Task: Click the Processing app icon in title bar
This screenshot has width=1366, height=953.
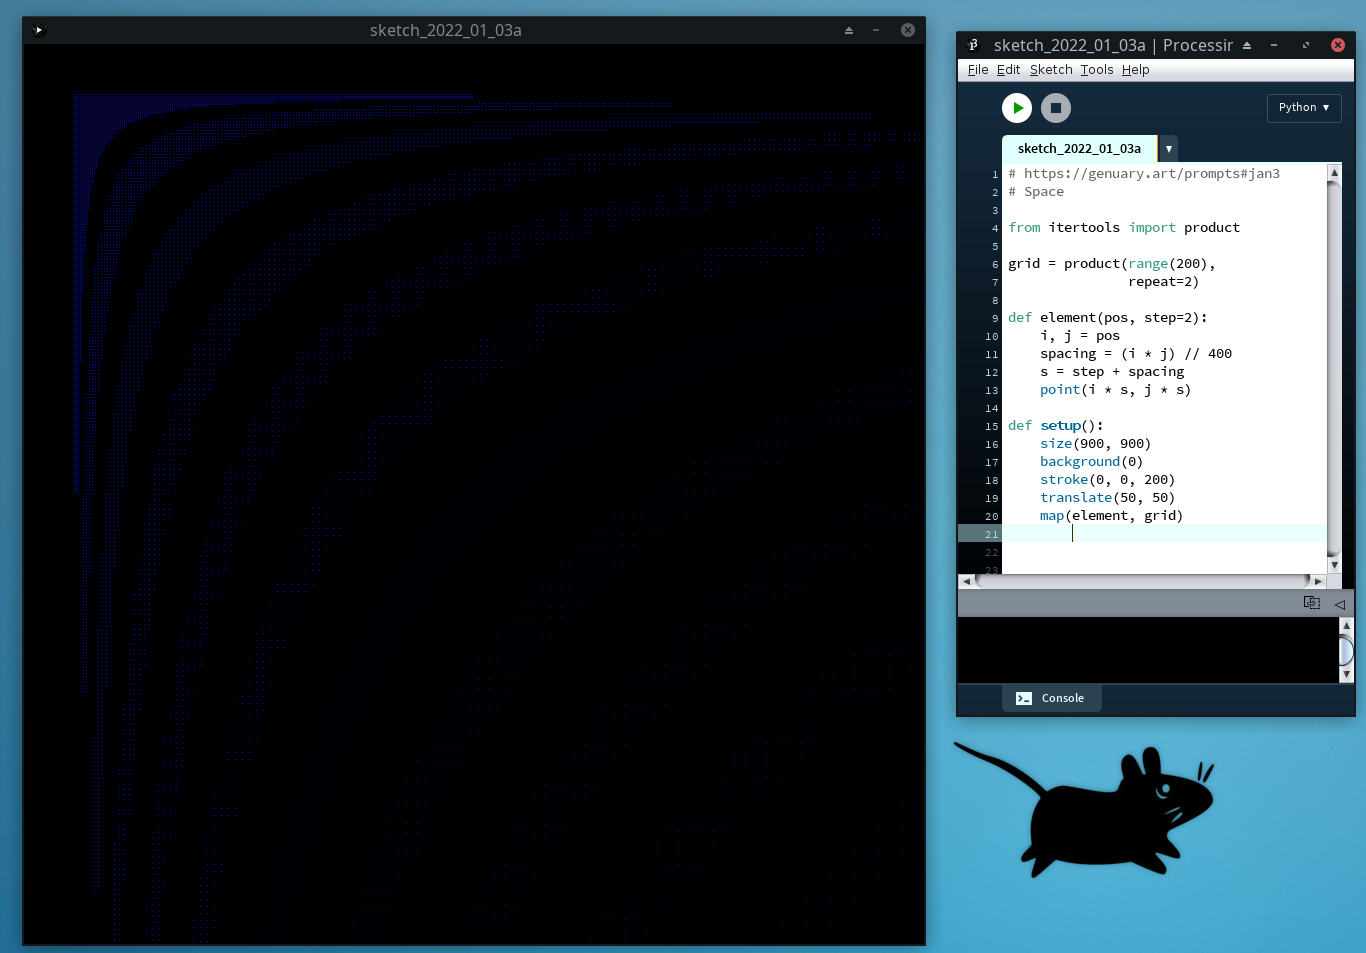Action: 973,45
